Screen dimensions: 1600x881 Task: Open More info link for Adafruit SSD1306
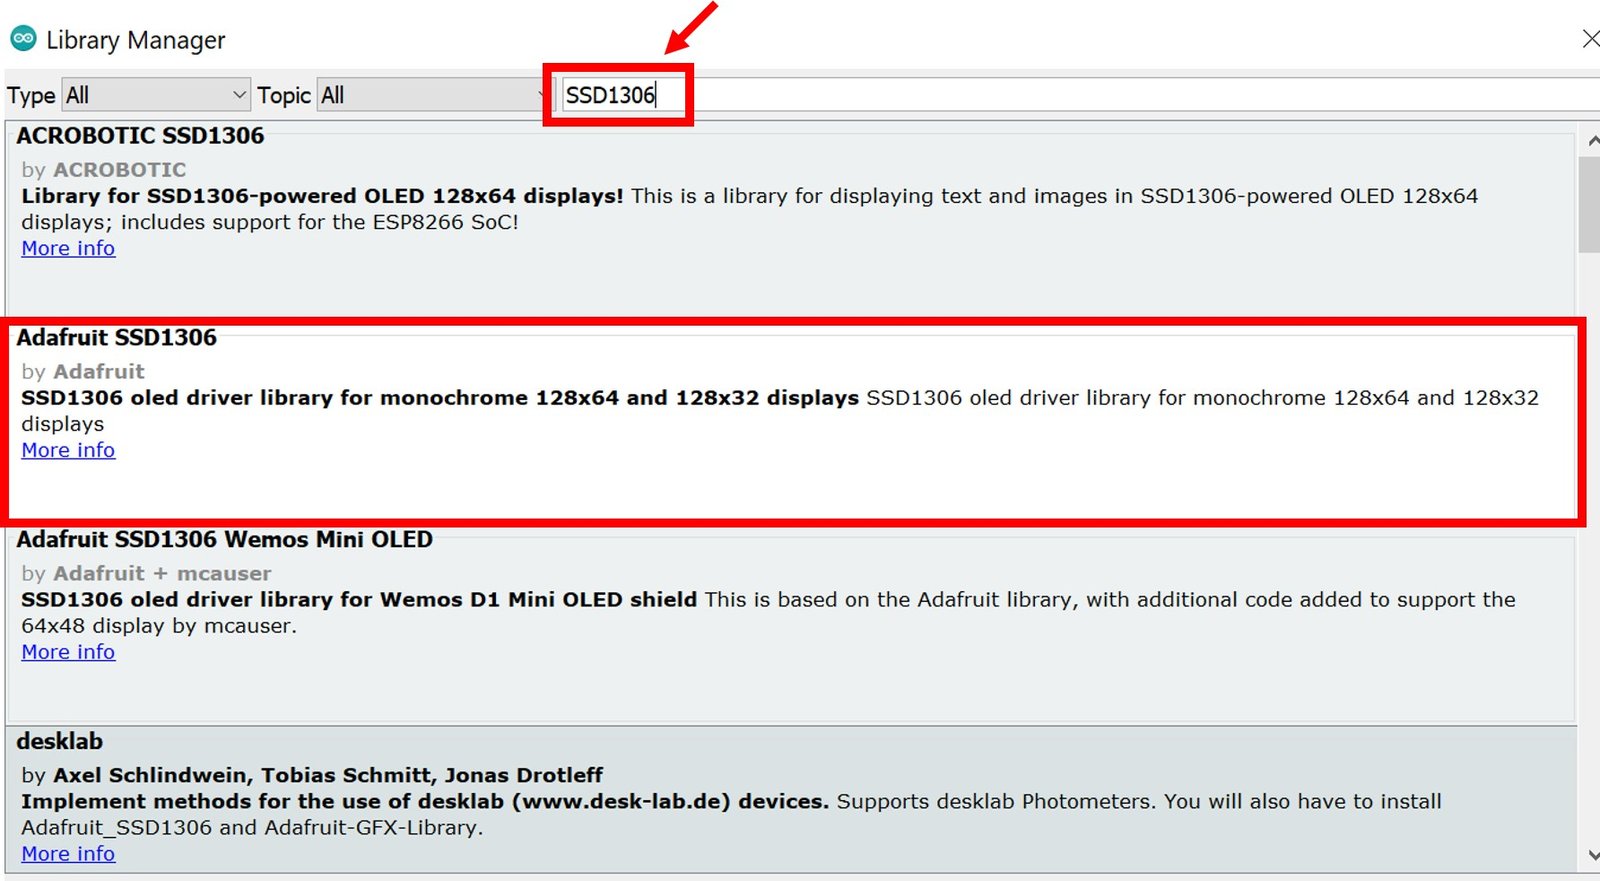(68, 450)
